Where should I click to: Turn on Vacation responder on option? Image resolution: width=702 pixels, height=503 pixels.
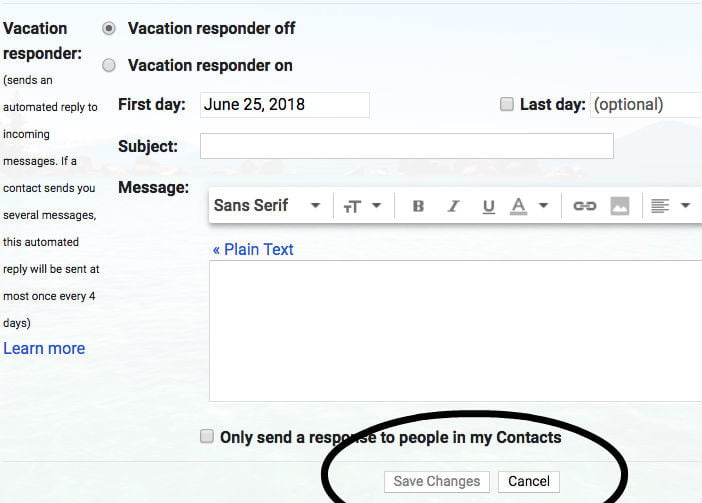coord(109,65)
